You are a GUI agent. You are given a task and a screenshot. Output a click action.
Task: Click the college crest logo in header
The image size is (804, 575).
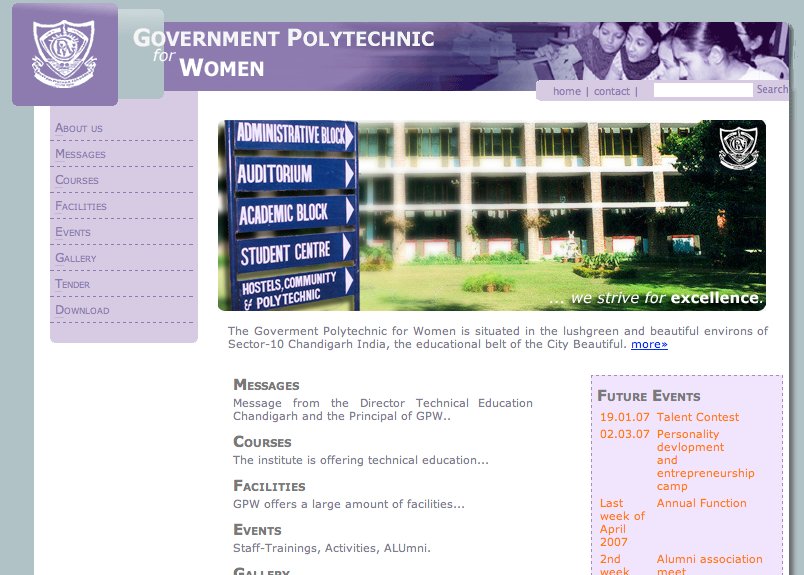pyautogui.click(x=64, y=54)
